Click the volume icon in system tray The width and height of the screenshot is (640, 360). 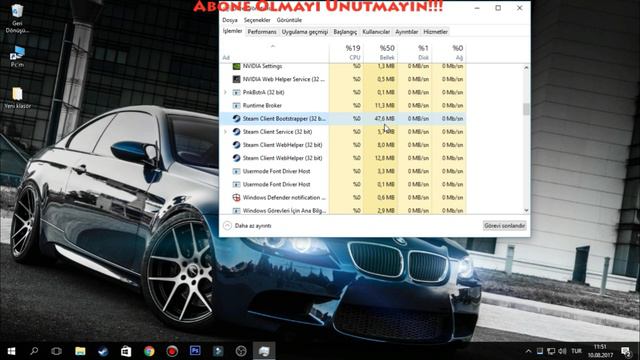562,351
